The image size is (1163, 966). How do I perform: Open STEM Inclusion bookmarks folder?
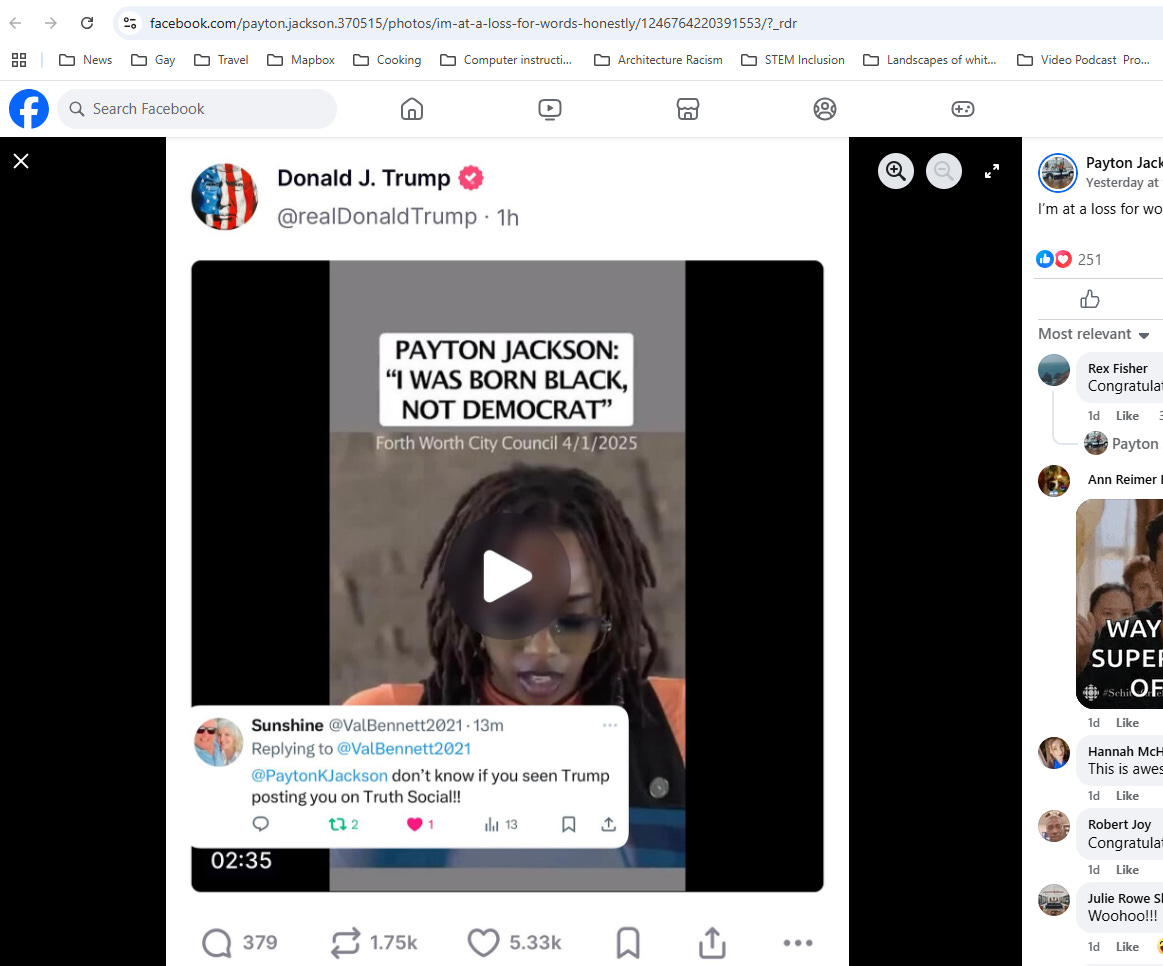(793, 60)
